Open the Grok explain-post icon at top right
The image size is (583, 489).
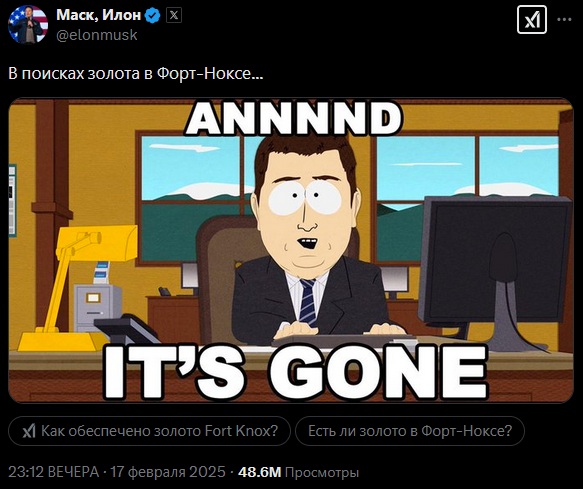532,20
